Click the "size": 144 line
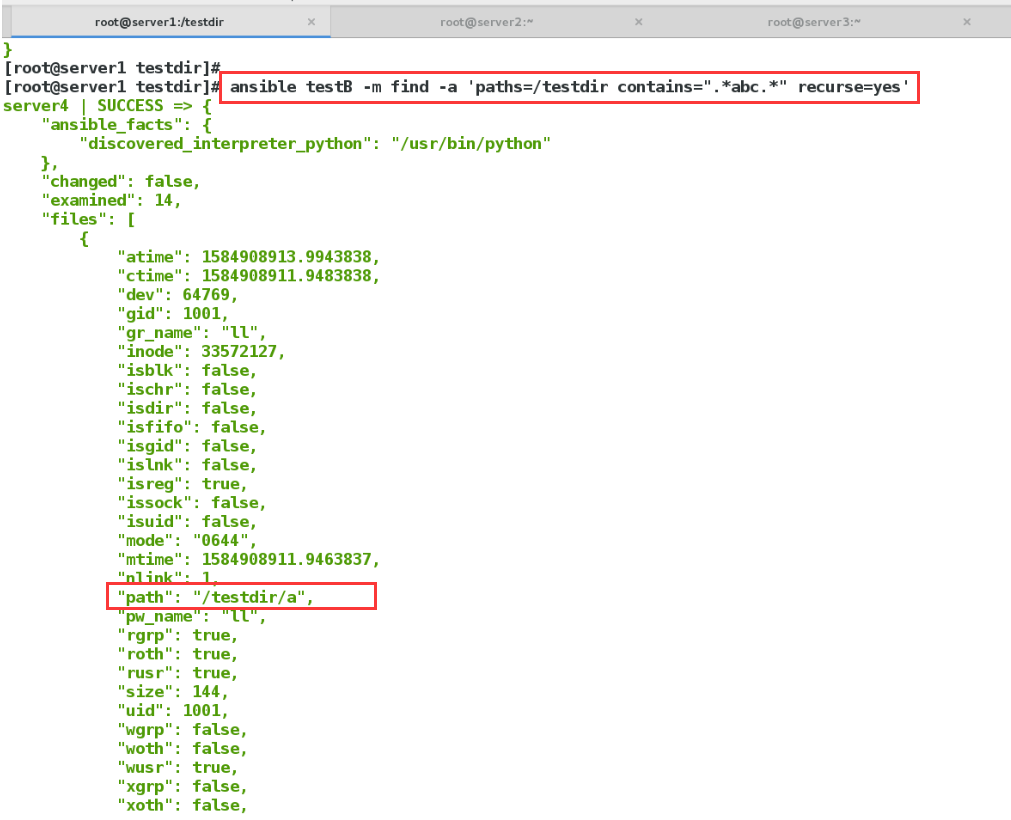Screen dimensions: 1011x820 pyautogui.click(x=173, y=692)
